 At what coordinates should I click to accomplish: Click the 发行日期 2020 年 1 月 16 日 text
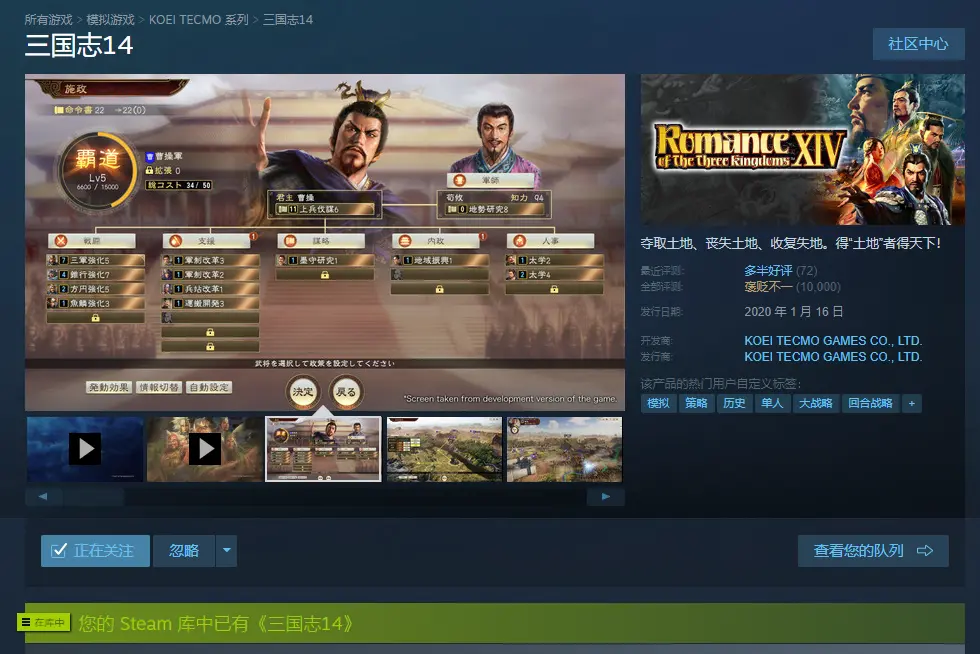click(794, 311)
